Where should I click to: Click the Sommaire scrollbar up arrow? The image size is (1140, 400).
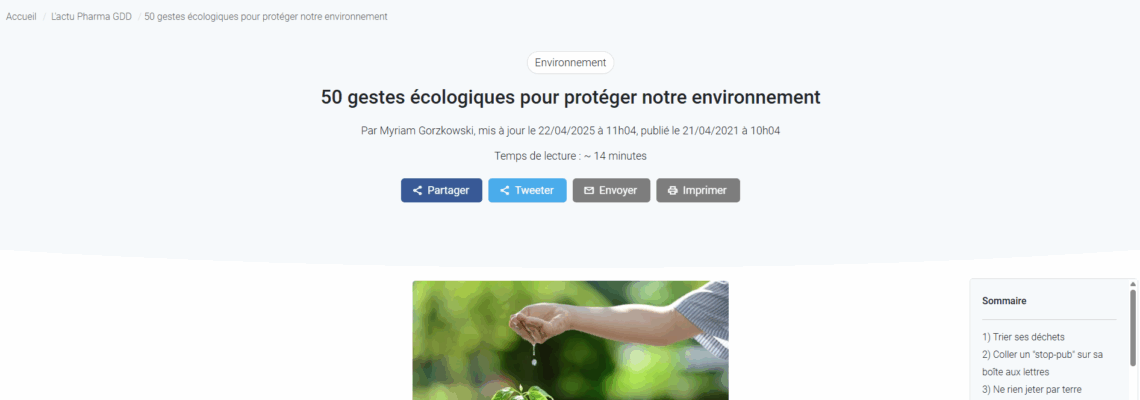[x=1133, y=284]
